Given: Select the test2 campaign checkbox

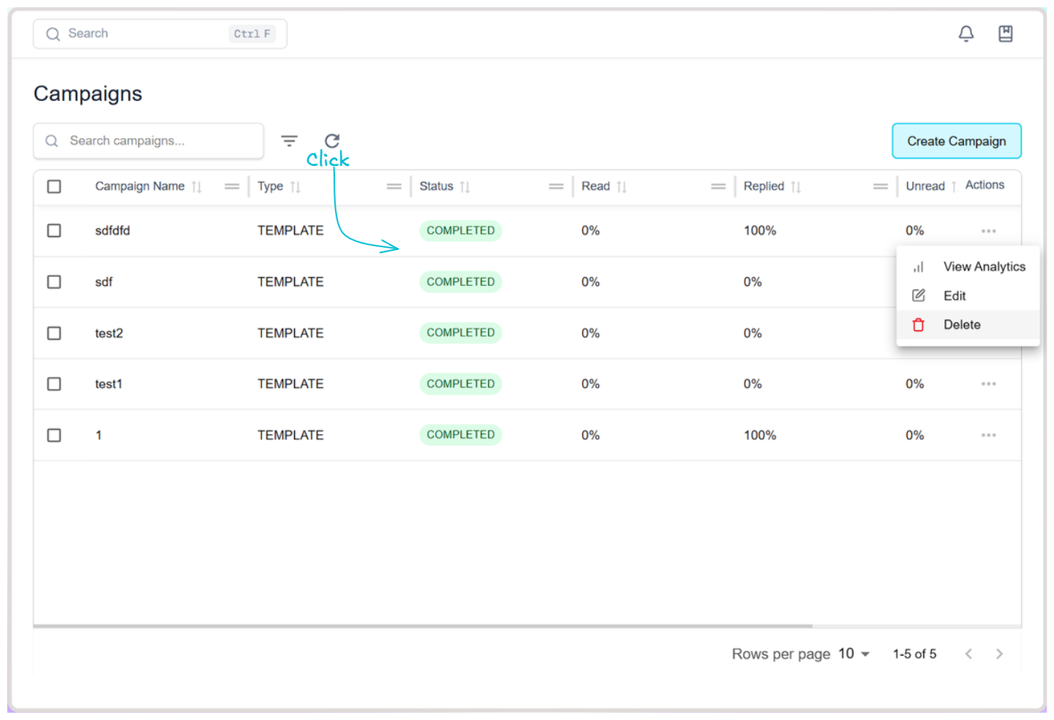Looking at the screenshot, I should [54, 333].
